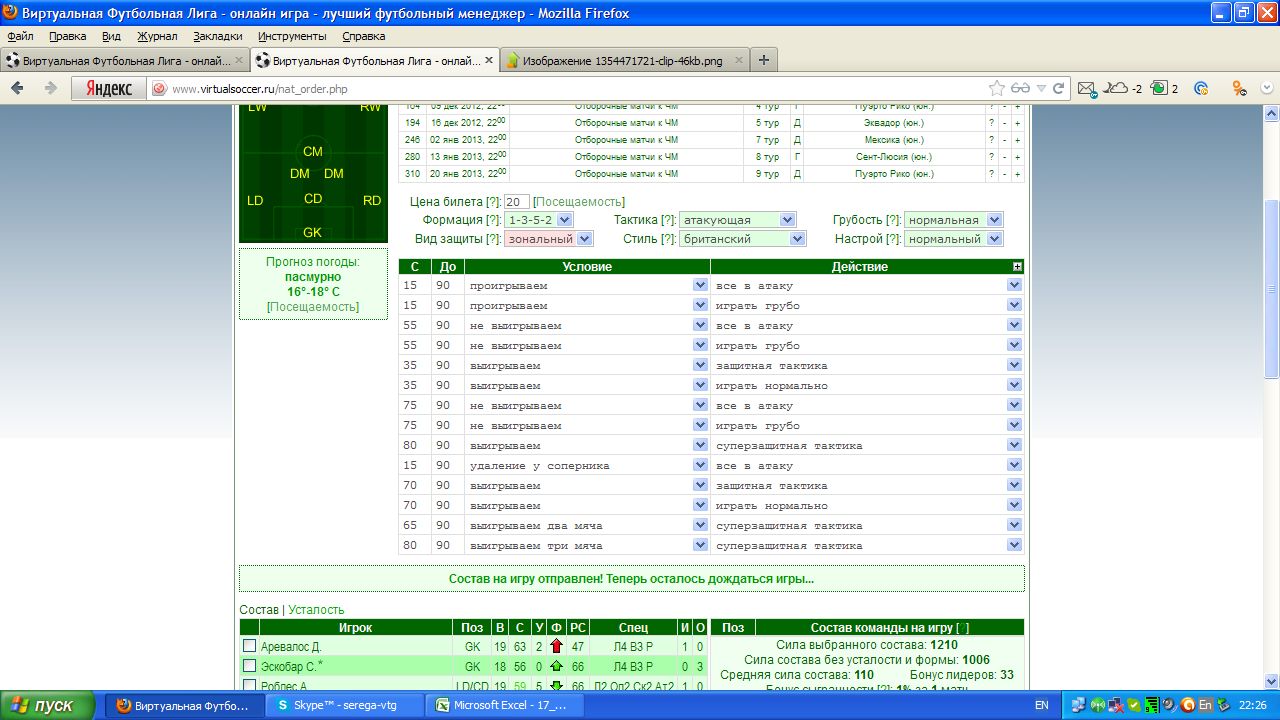
Task: Open the Формация 1-3-5-2 dropdown
Action: [x=538, y=220]
